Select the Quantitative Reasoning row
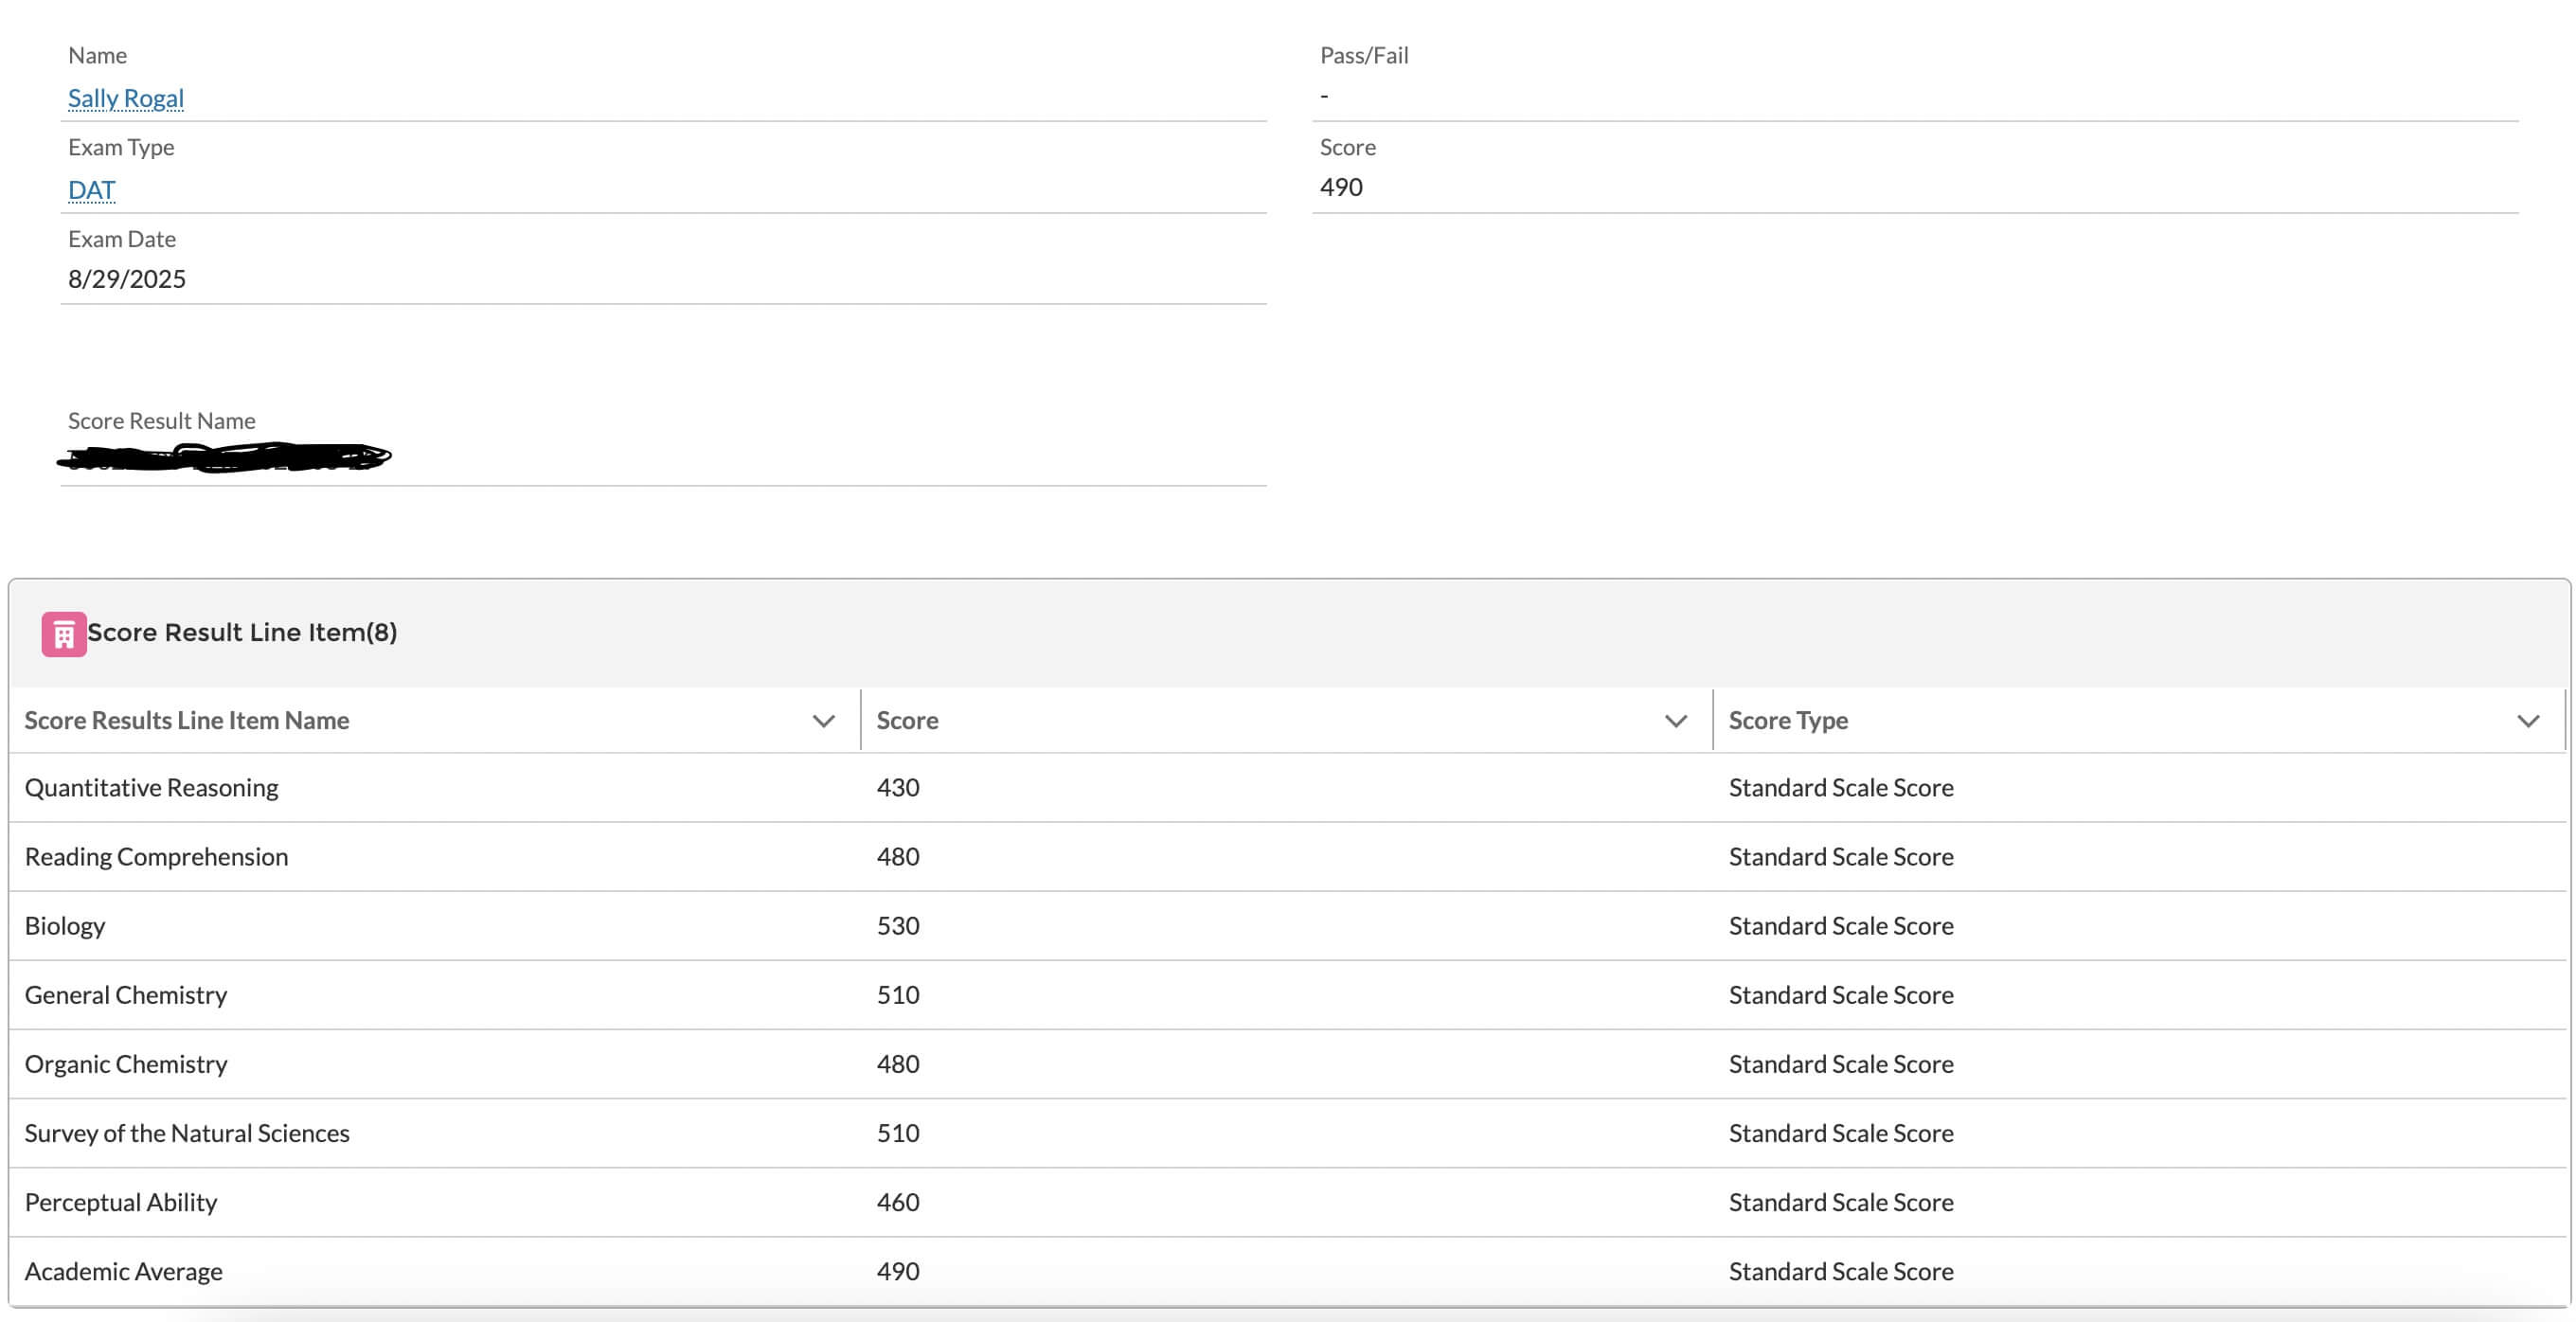The height and width of the screenshot is (1322, 2576). 151,788
